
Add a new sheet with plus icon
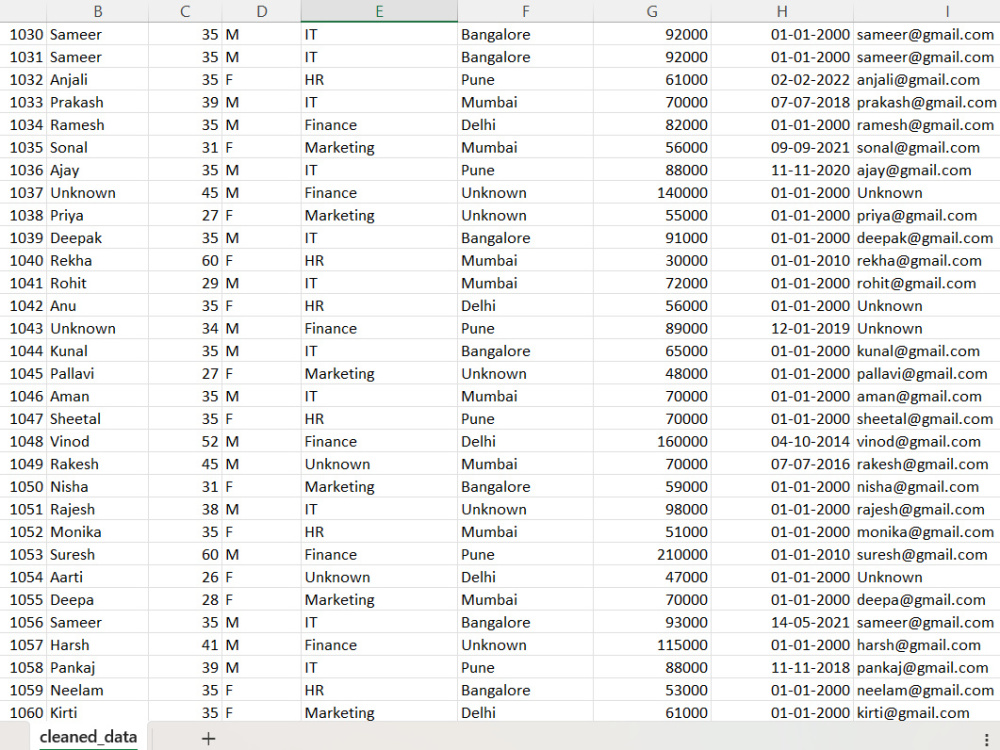pos(208,739)
